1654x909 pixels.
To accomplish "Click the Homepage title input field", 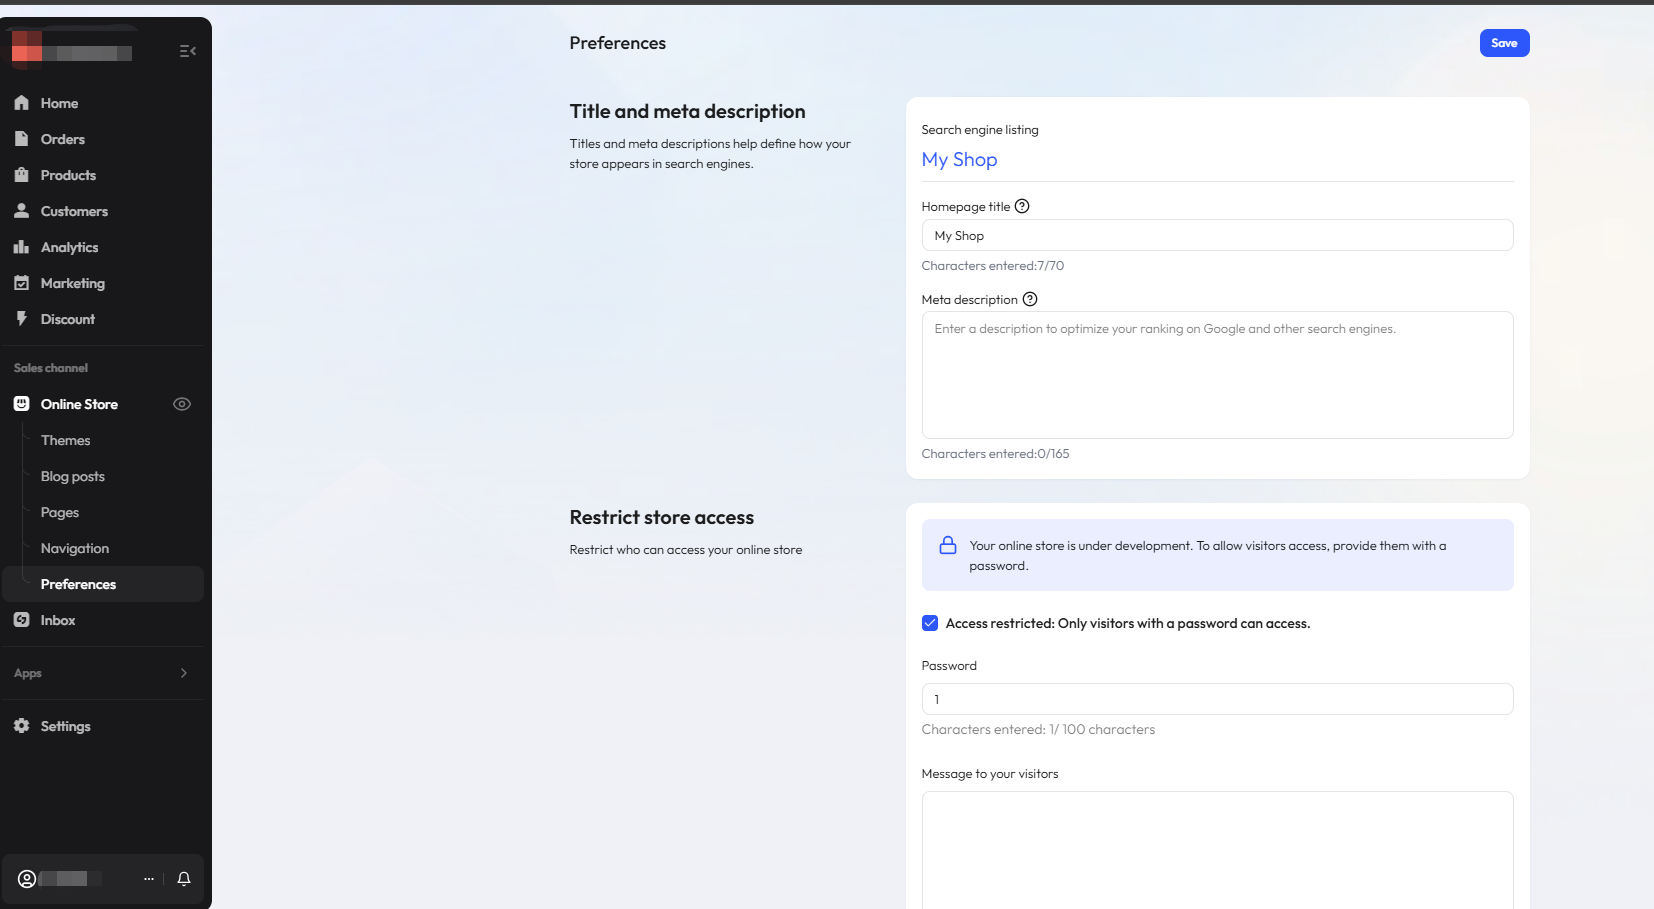I will [1217, 235].
